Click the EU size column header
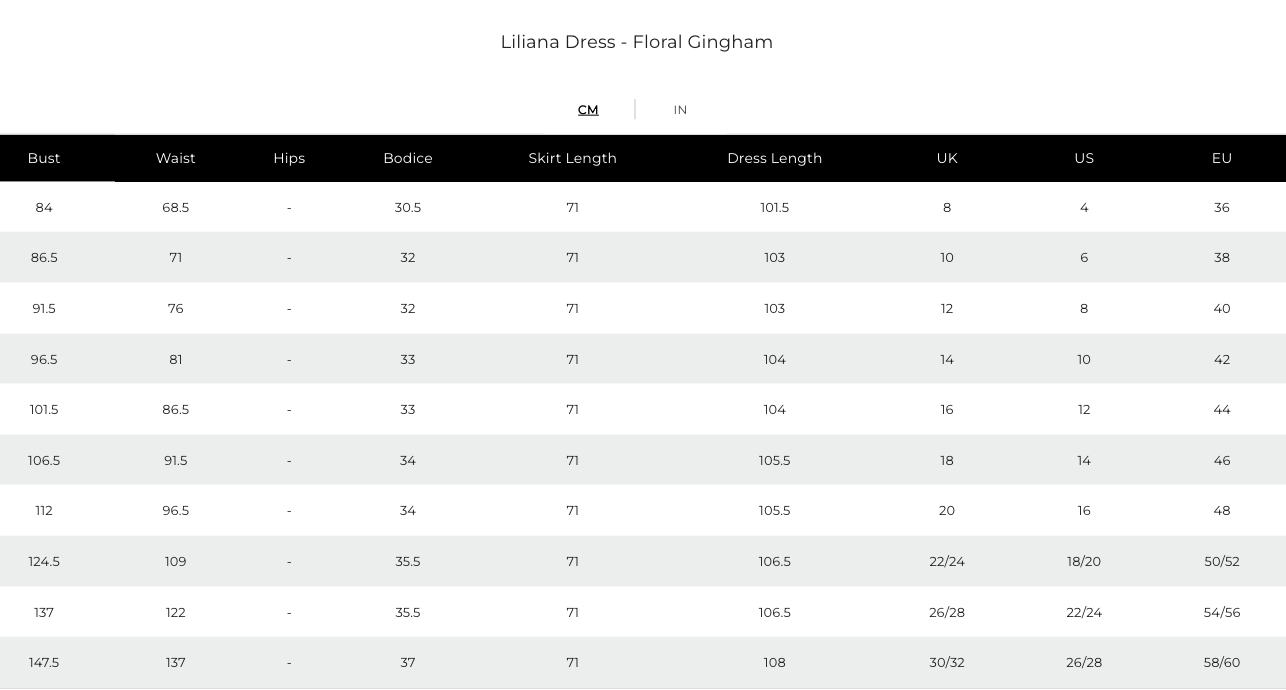The image size is (1286, 690). (1222, 158)
